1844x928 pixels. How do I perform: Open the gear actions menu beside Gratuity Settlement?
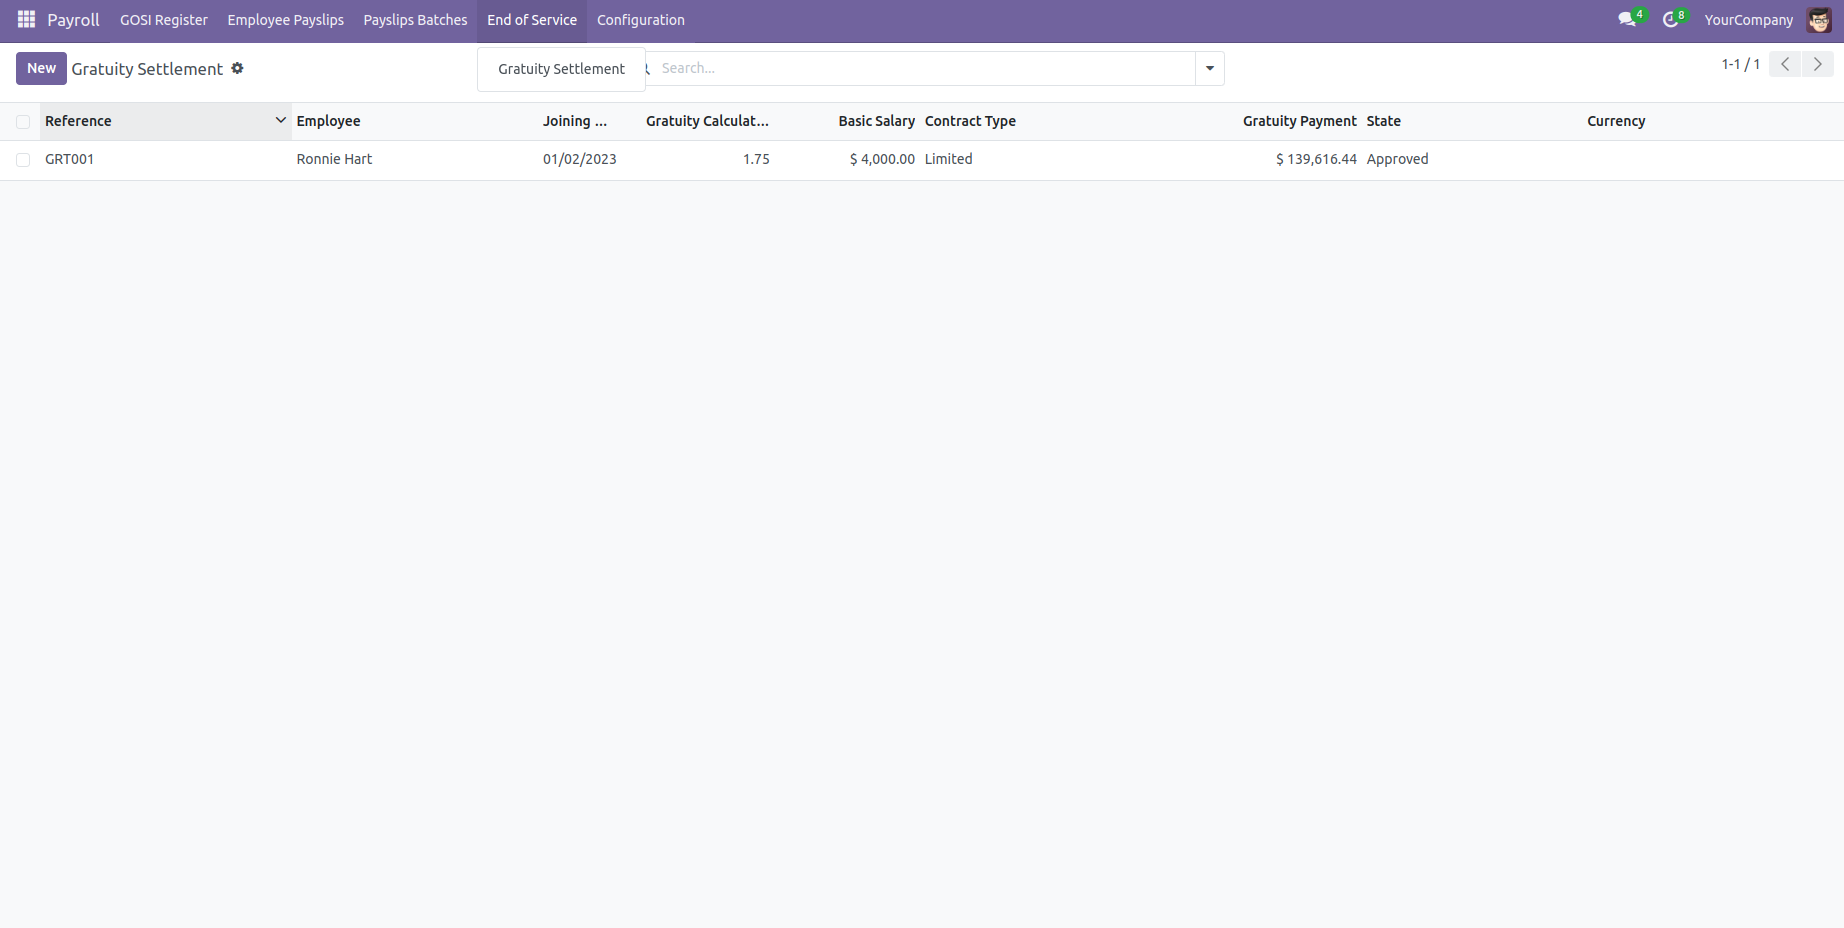(x=237, y=68)
